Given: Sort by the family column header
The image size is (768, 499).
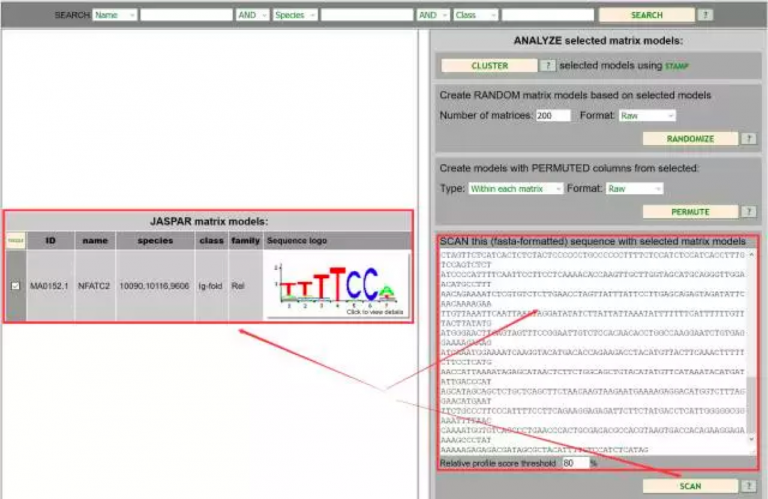Looking at the screenshot, I should point(245,240).
